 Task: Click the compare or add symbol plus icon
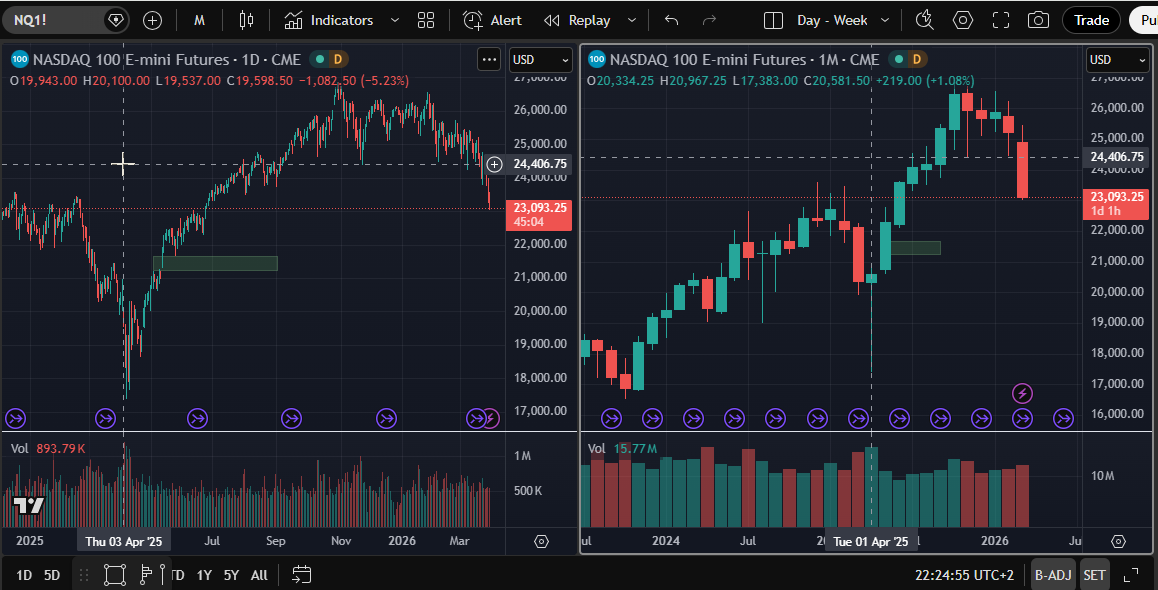point(152,20)
